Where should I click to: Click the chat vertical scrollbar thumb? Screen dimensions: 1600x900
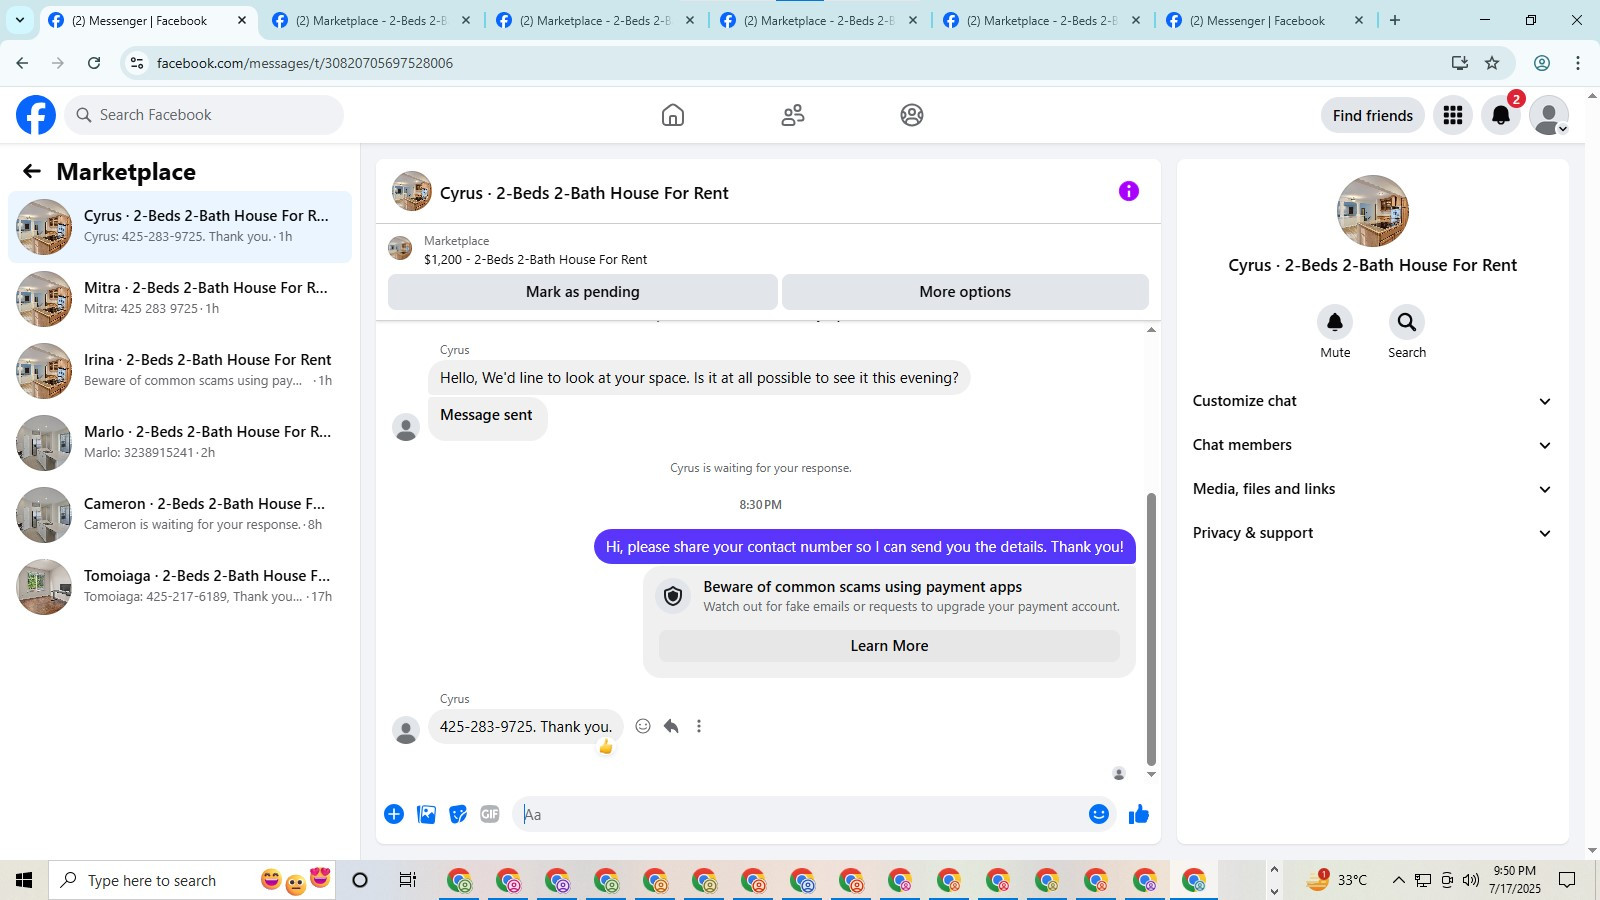(x=1151, y=629)
